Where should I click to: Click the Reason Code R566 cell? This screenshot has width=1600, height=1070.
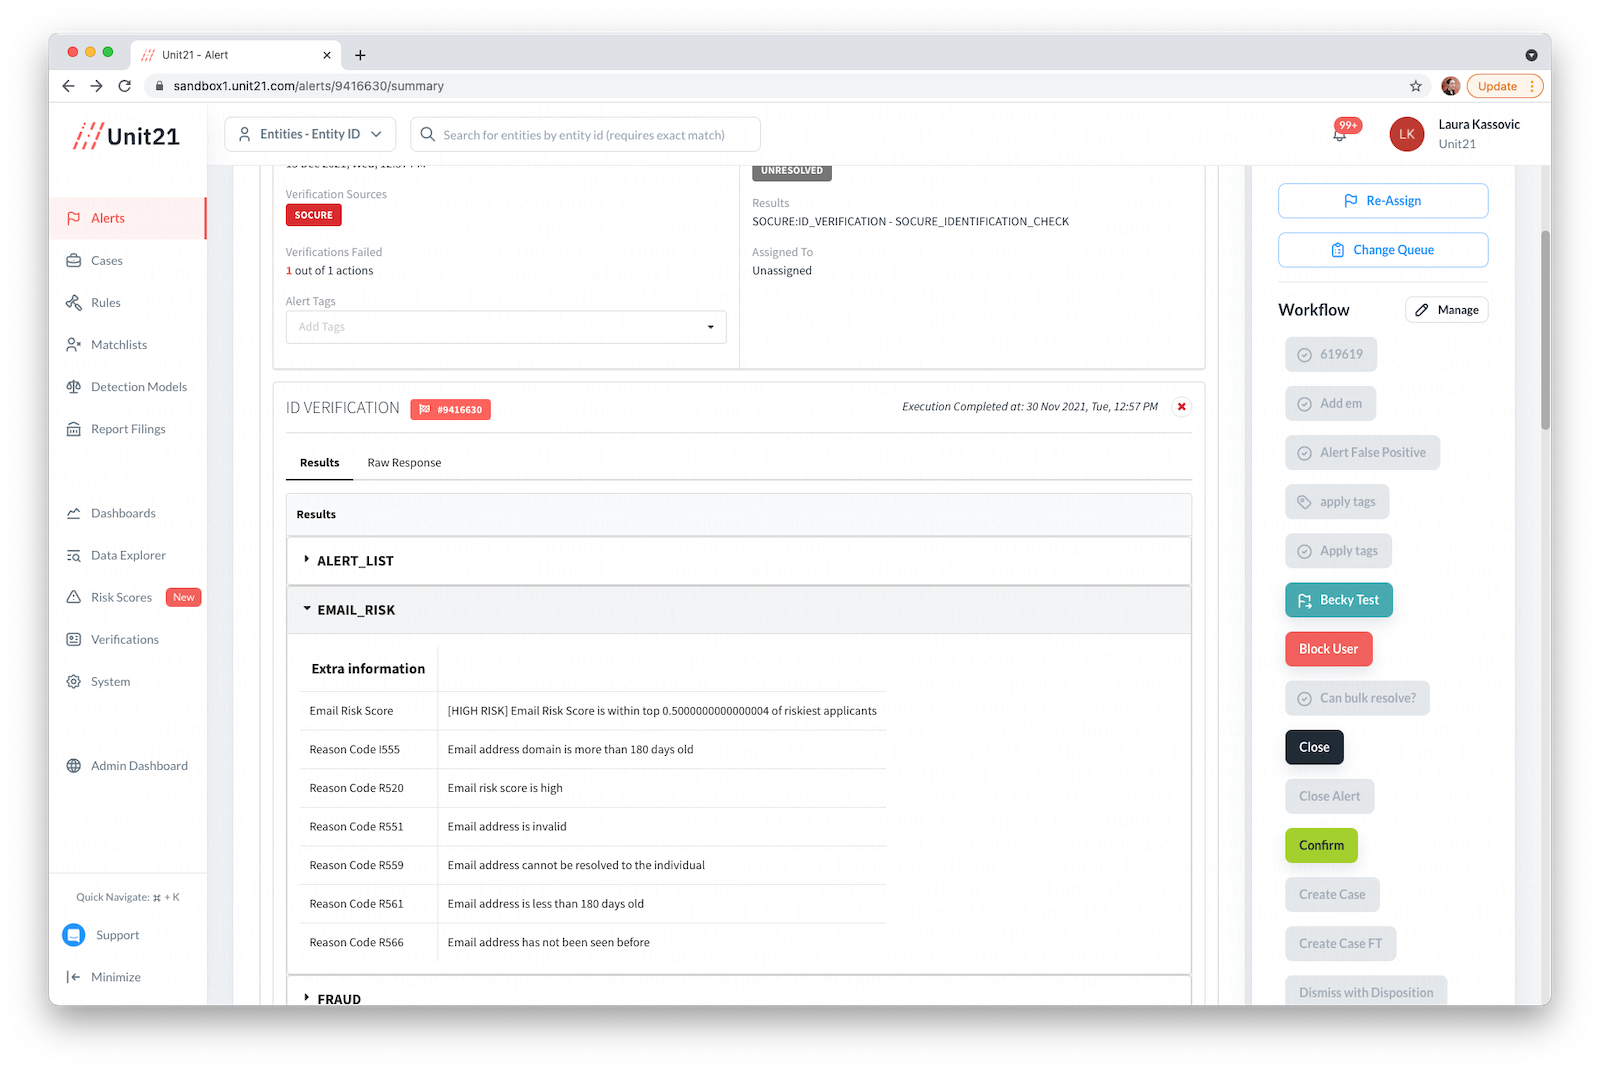pos(356,943)
